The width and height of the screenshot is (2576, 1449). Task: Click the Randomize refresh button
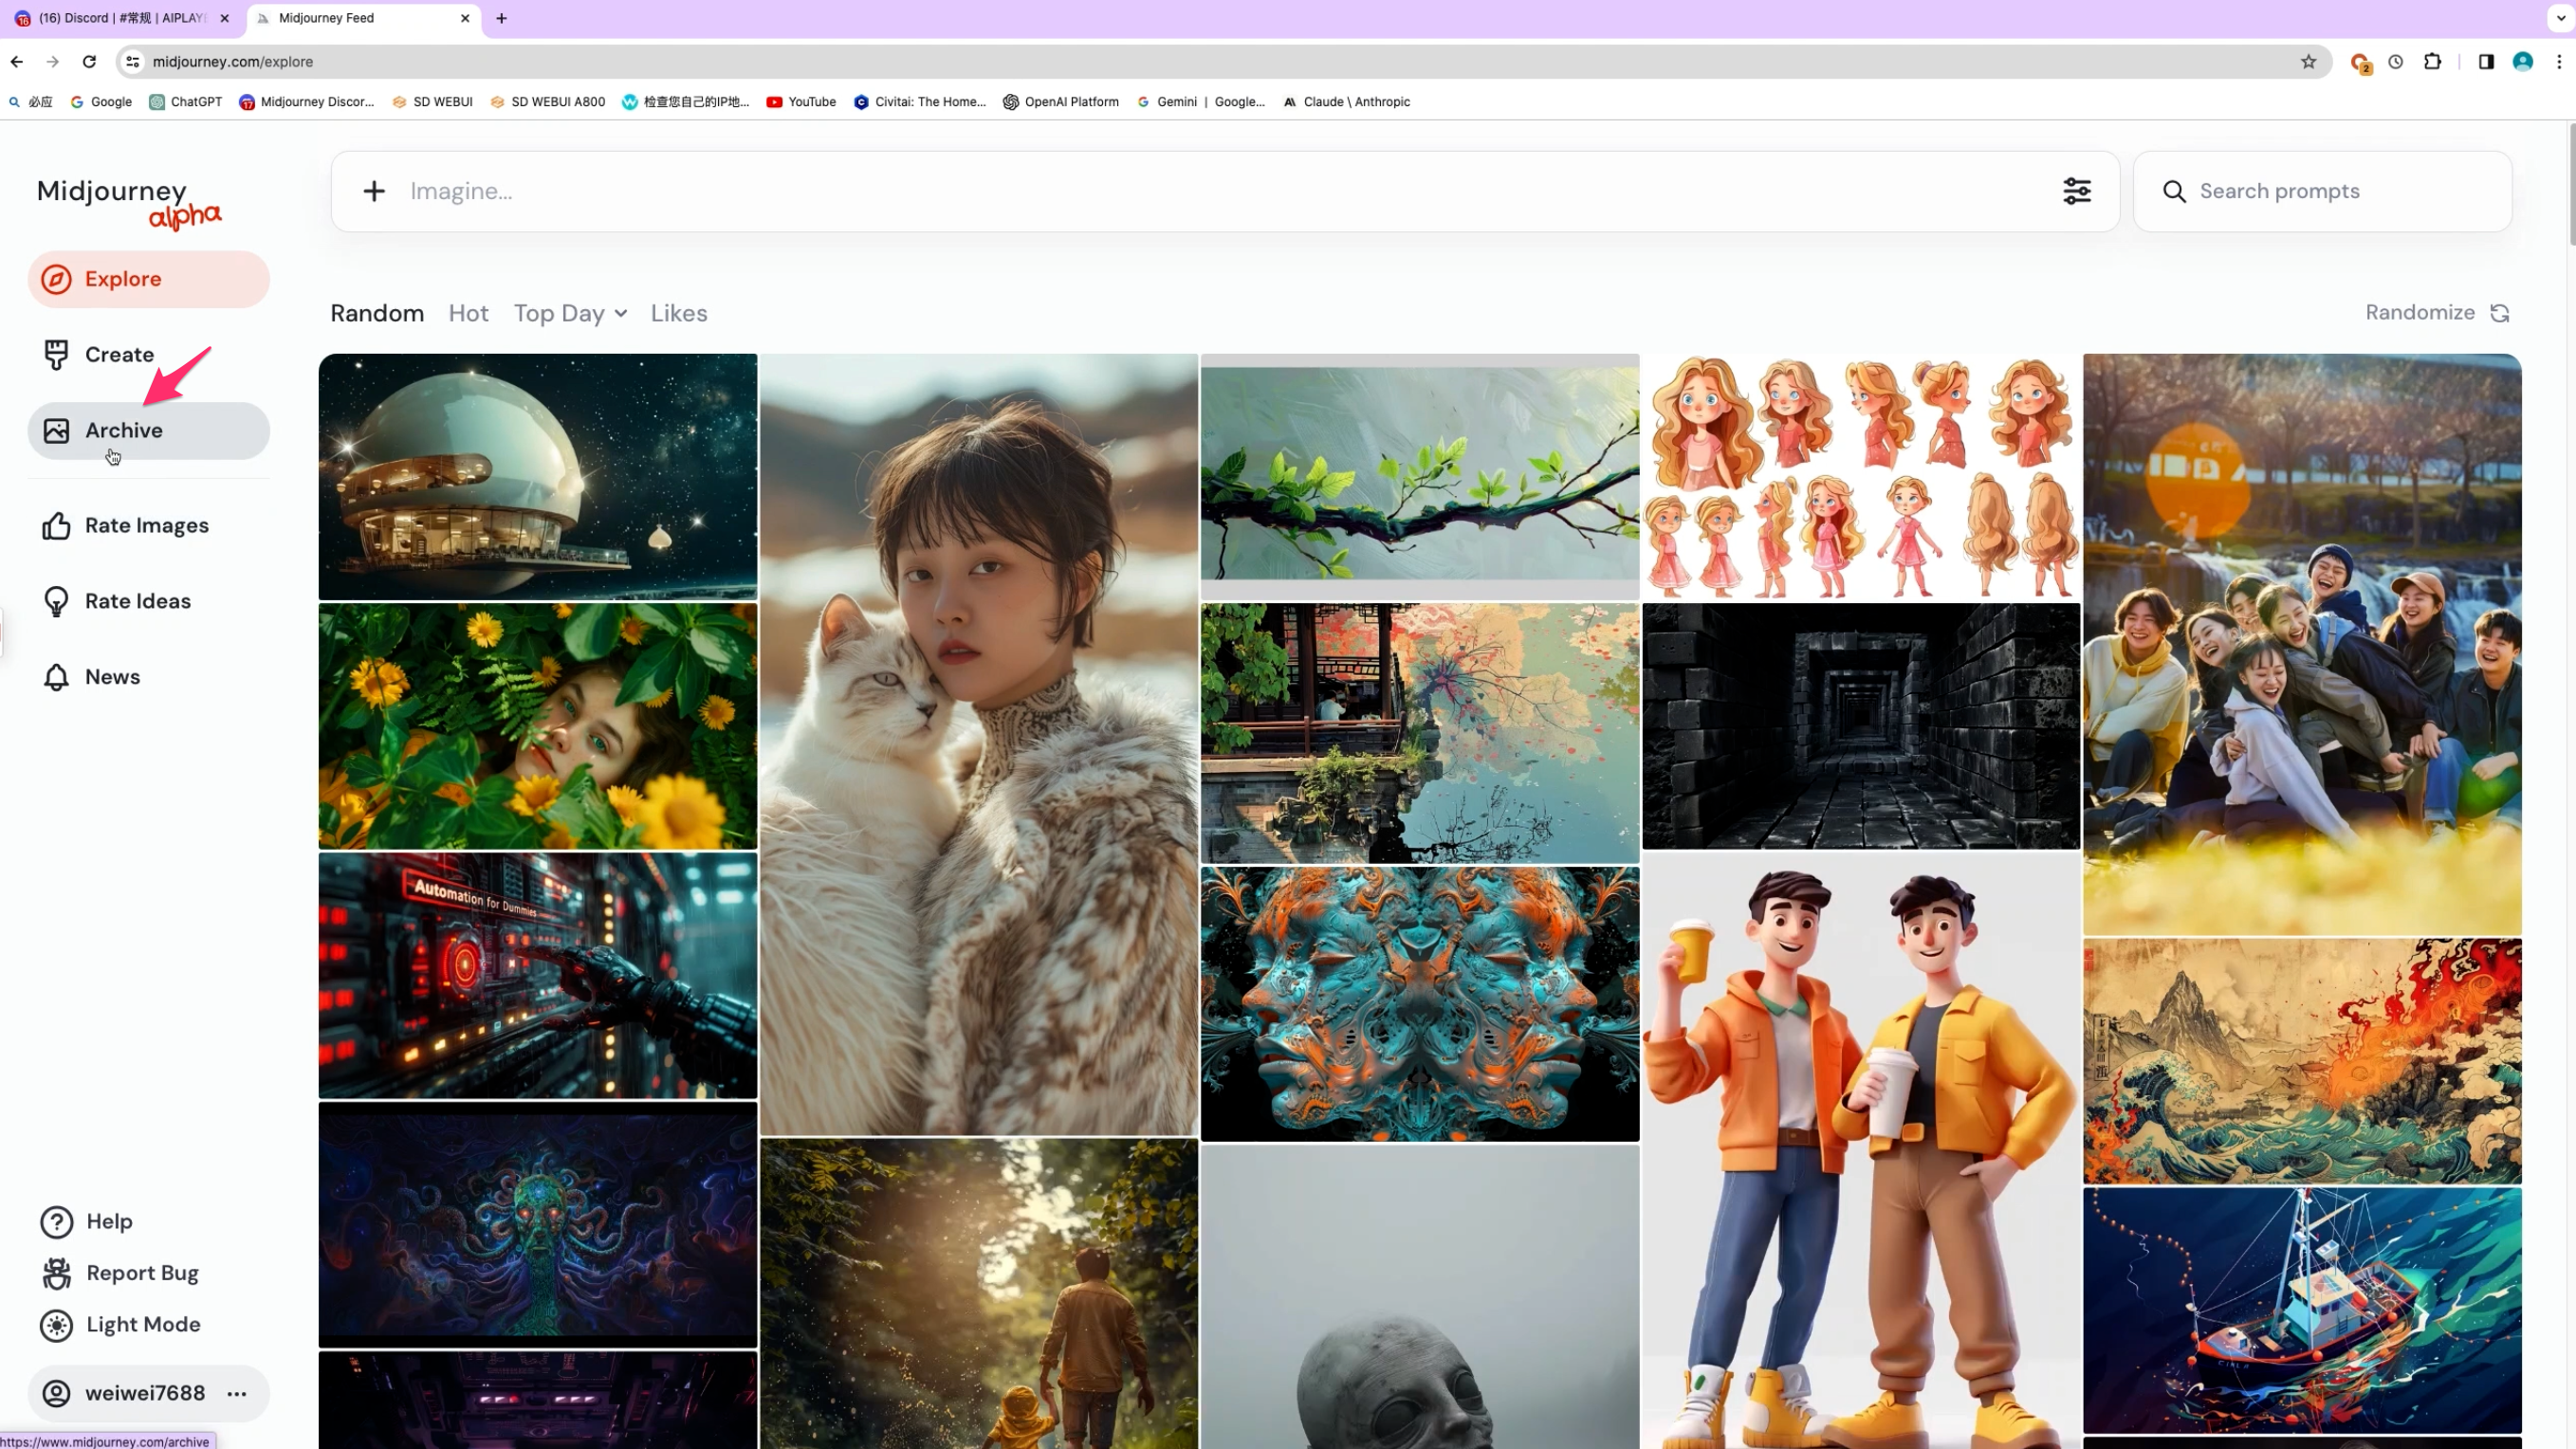pos(2438,313)
